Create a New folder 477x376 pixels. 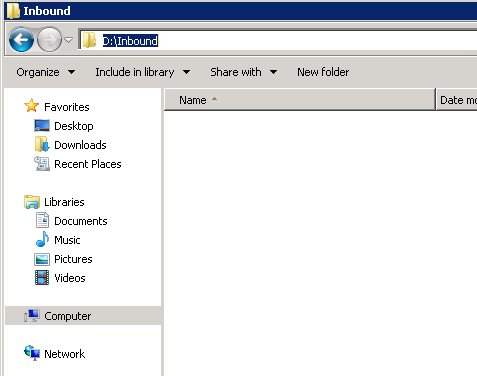pos(323,72)
